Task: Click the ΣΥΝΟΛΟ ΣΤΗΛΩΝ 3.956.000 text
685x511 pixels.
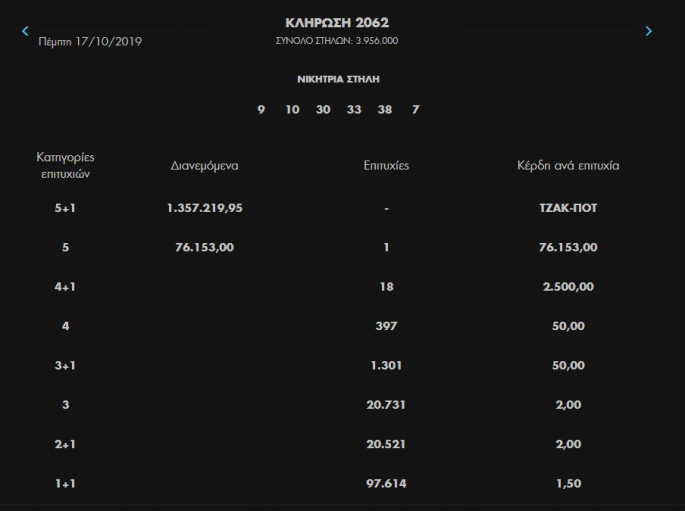Action: click(x=337, y=41)
